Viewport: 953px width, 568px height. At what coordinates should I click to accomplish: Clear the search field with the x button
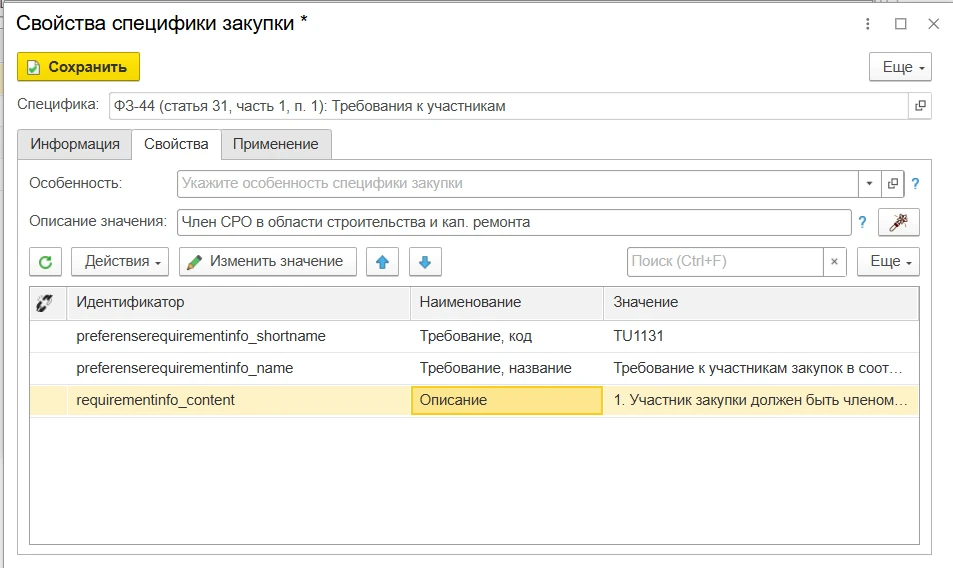(x=834, y=262)
